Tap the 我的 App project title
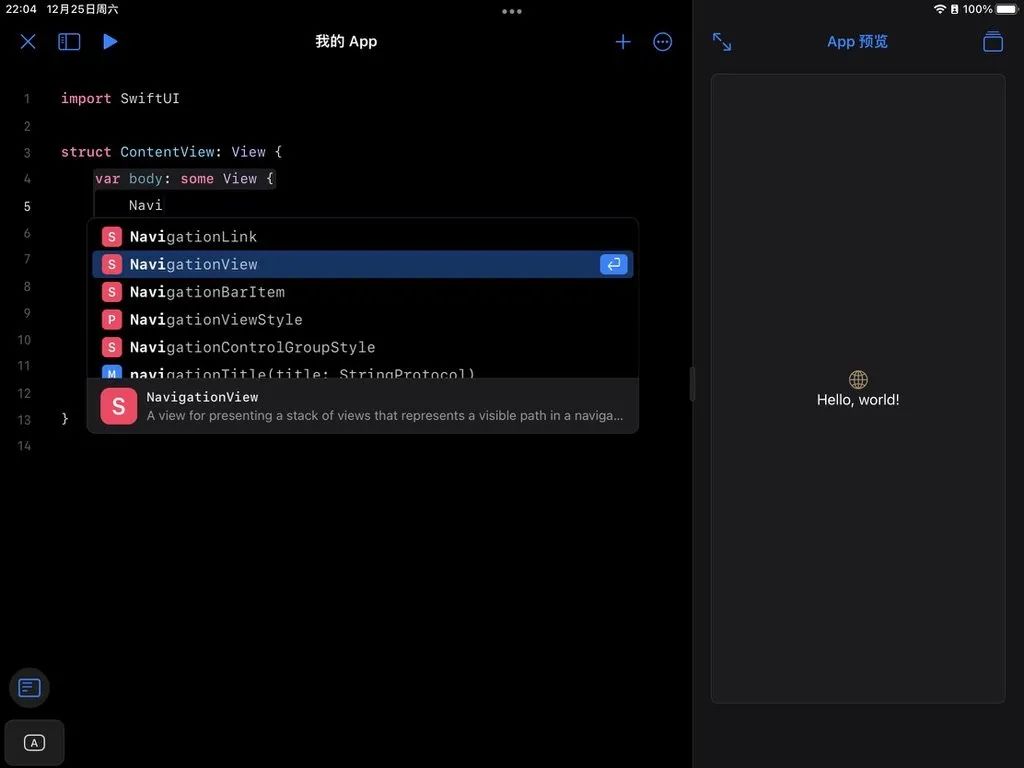This screenshot has height=768, width=1024. pyautogui.click(x=346, y=42)
